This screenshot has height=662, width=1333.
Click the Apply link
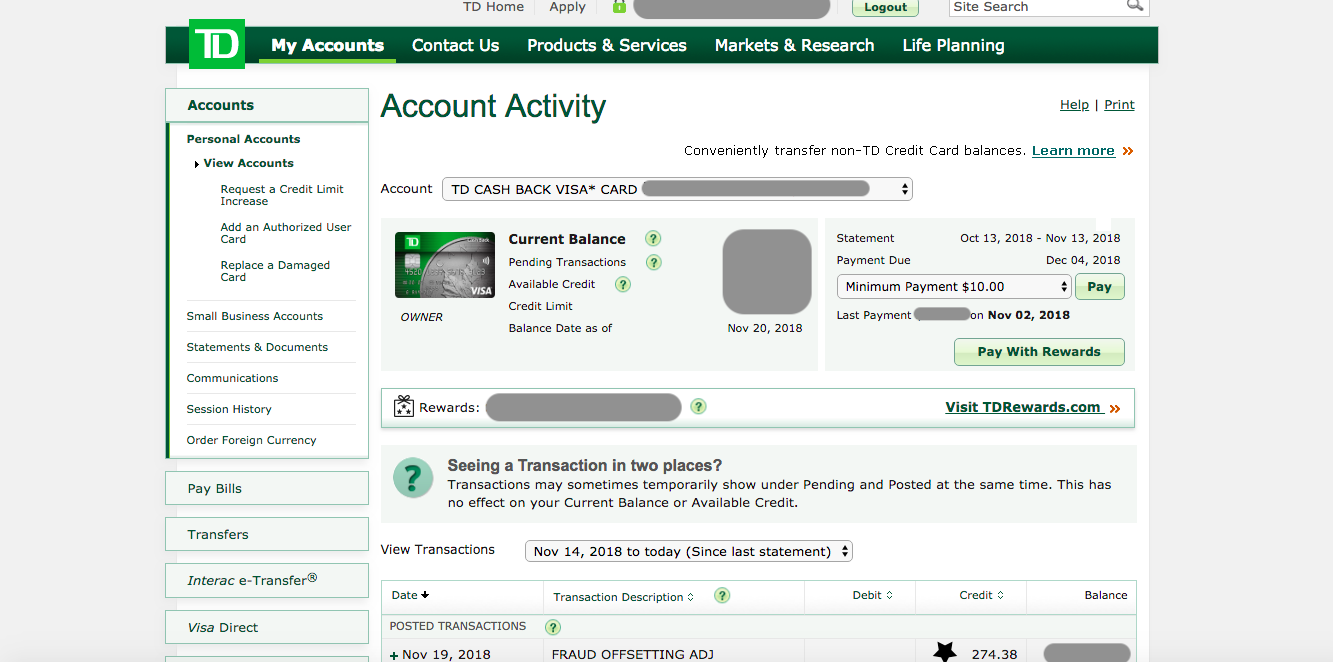567,7
